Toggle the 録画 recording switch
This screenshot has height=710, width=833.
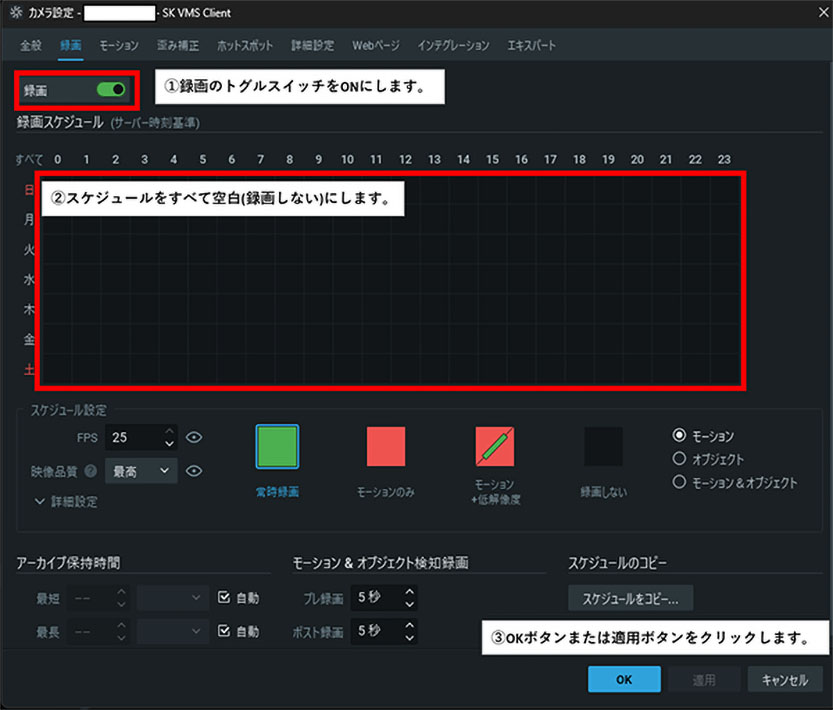111,89
